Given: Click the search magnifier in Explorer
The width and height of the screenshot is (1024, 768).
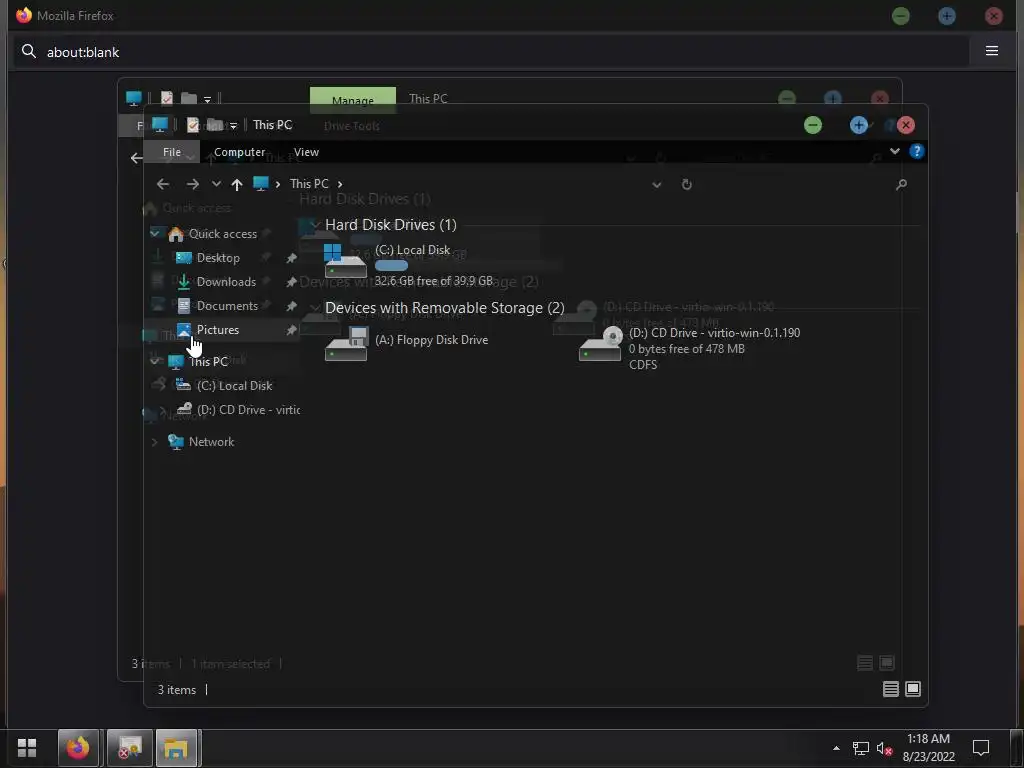Looking at the screenshot, I should coord(901,185).
